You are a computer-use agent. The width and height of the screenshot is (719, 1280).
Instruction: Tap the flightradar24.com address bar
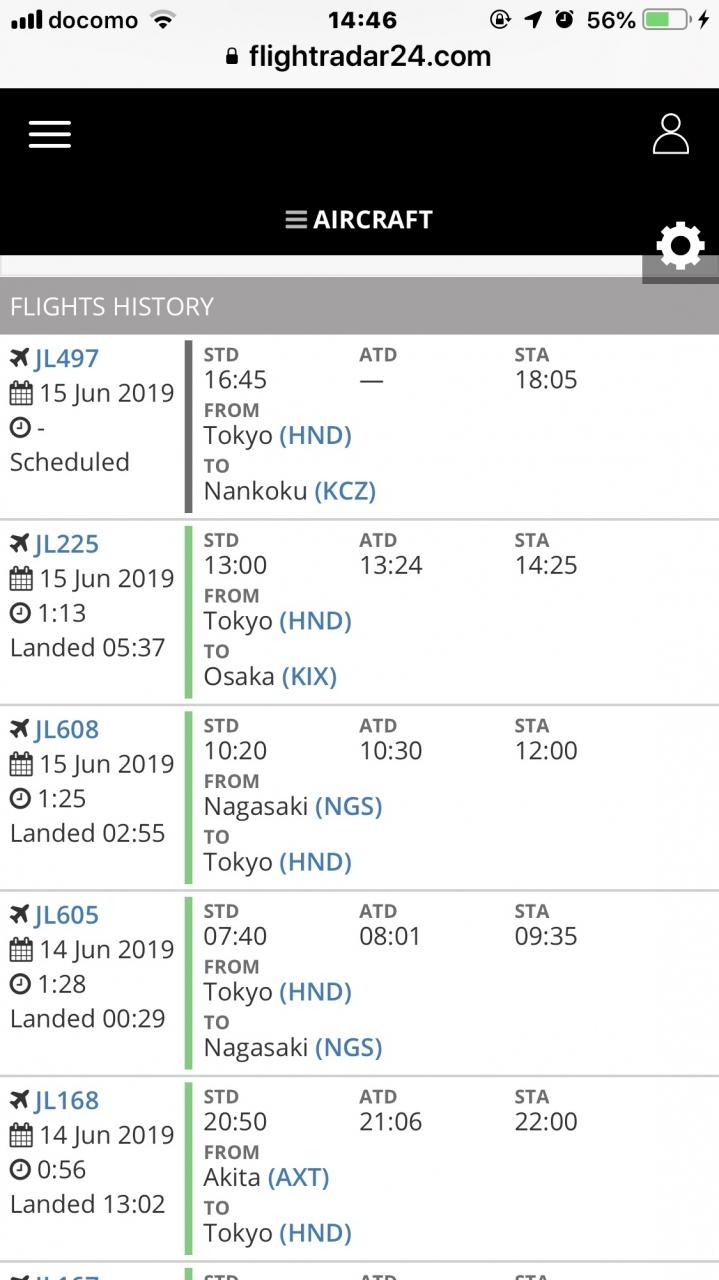point(359,56)
